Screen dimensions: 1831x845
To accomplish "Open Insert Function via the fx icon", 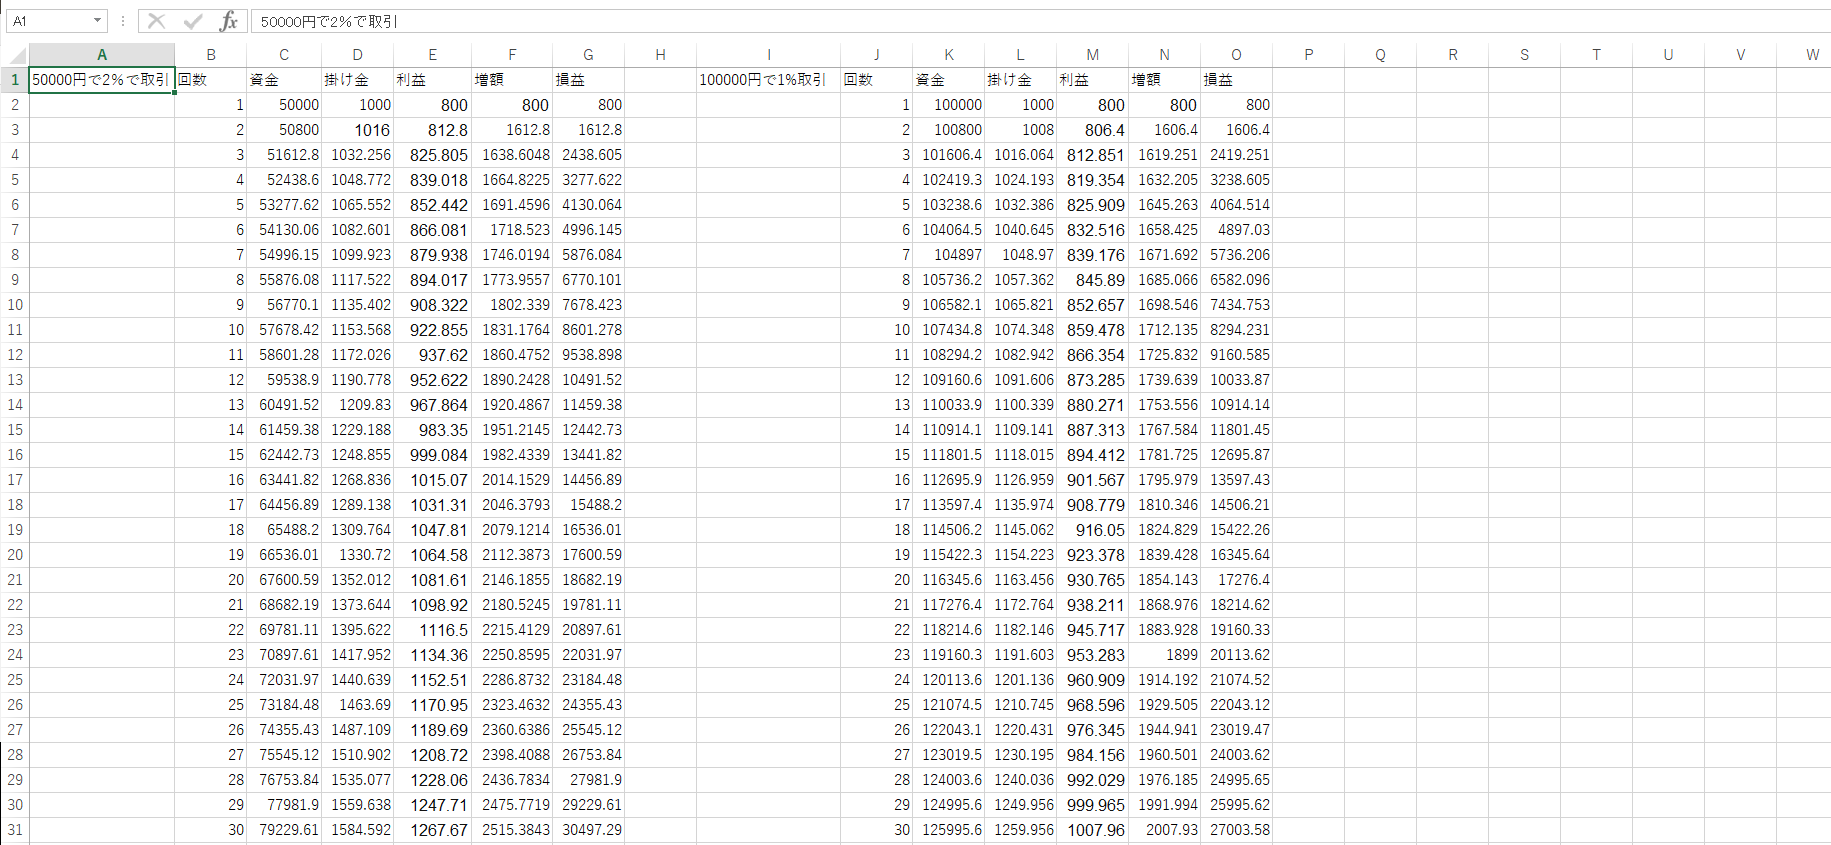I will click(x=229, y=21).
